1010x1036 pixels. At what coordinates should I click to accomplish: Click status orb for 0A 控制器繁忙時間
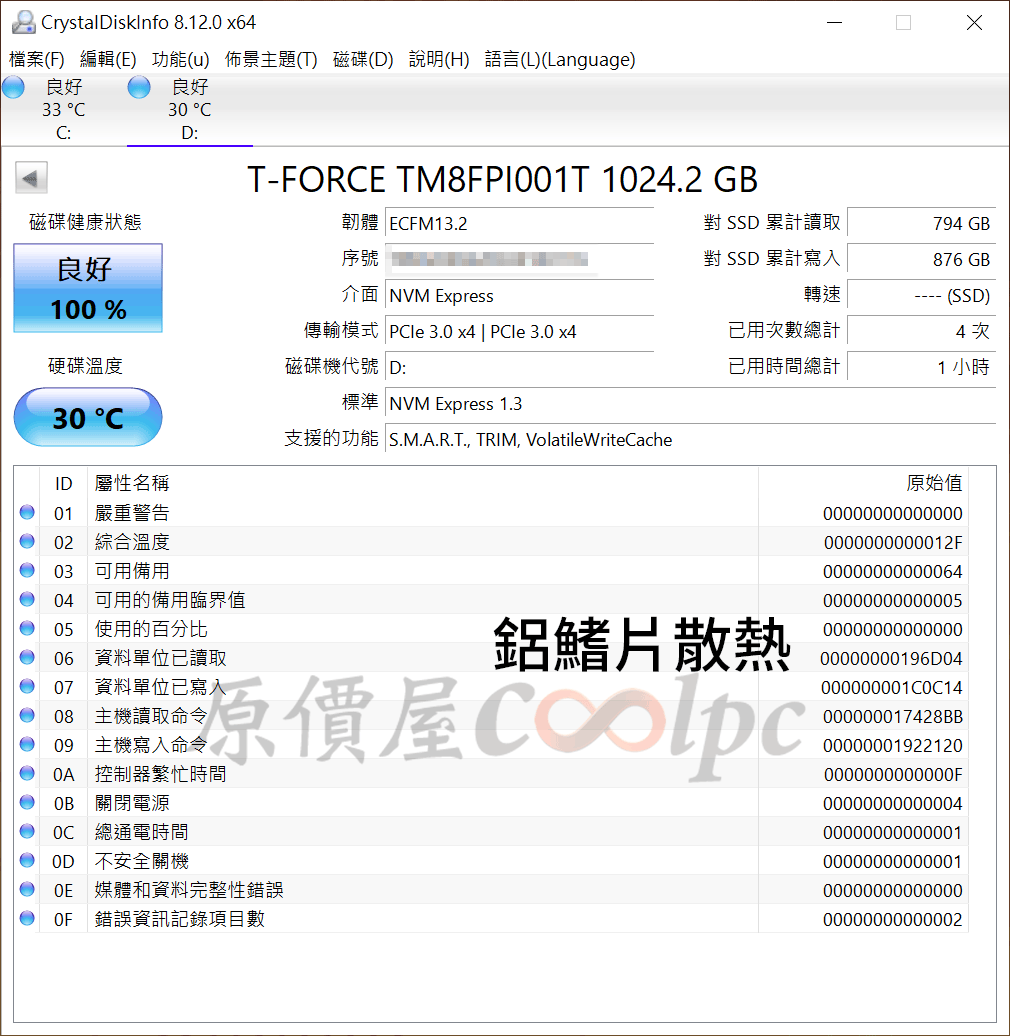(27, 774)
